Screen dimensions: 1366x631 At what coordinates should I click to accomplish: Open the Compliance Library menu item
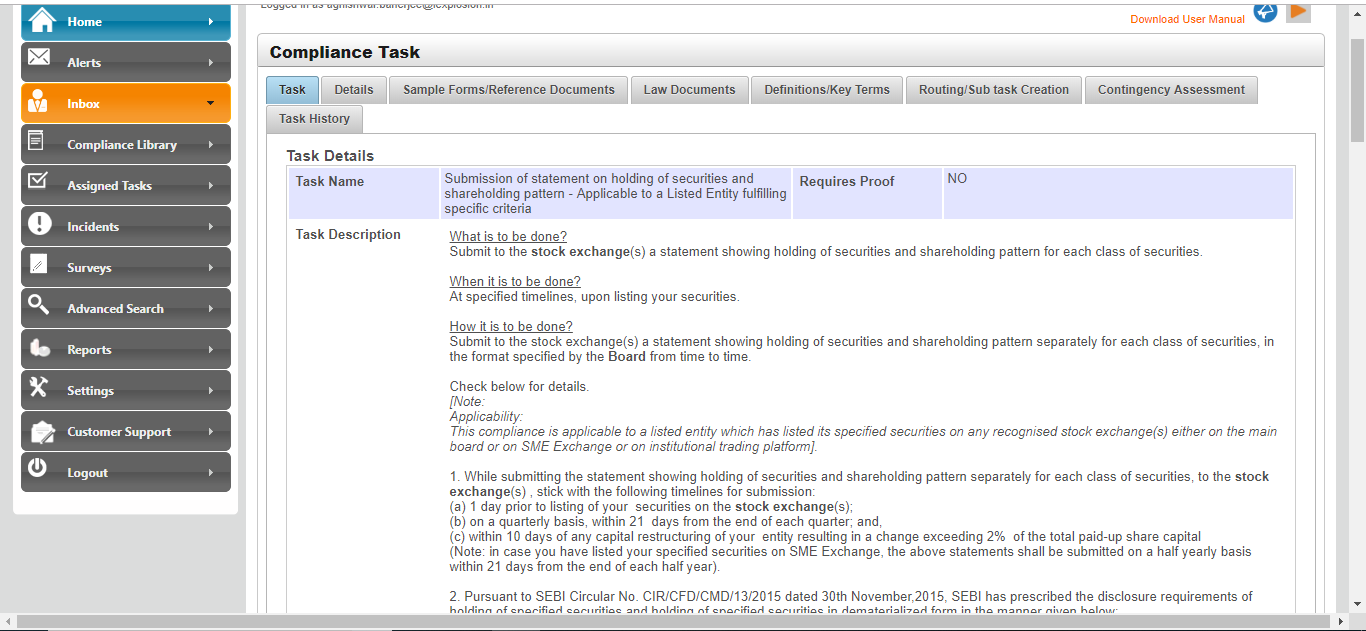coord(125,144)
